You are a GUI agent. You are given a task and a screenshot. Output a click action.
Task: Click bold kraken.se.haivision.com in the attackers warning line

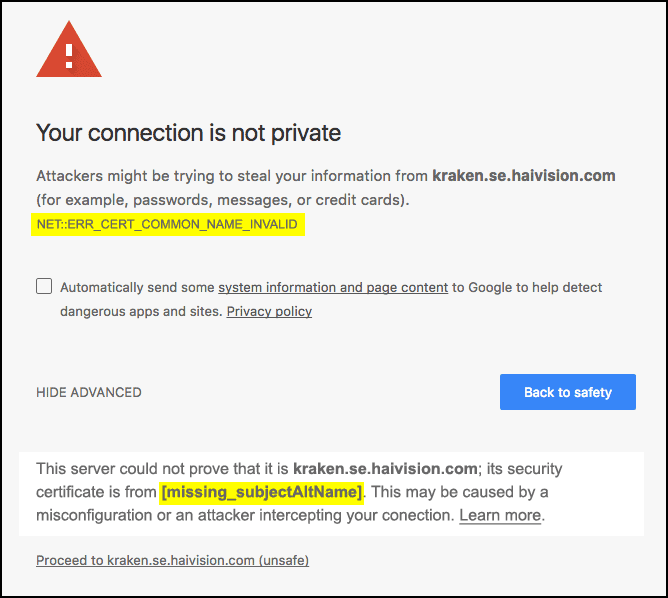[523, 176]
